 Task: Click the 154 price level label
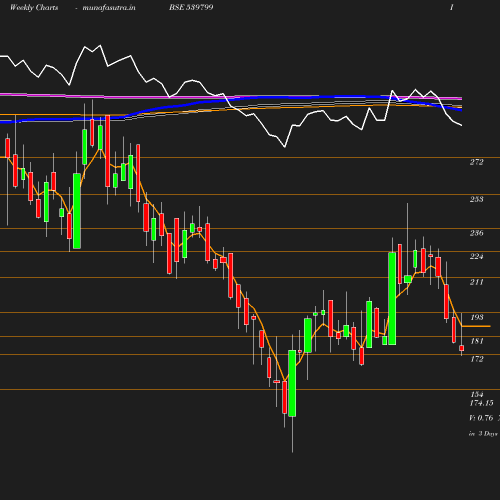[x=477, y=394]
